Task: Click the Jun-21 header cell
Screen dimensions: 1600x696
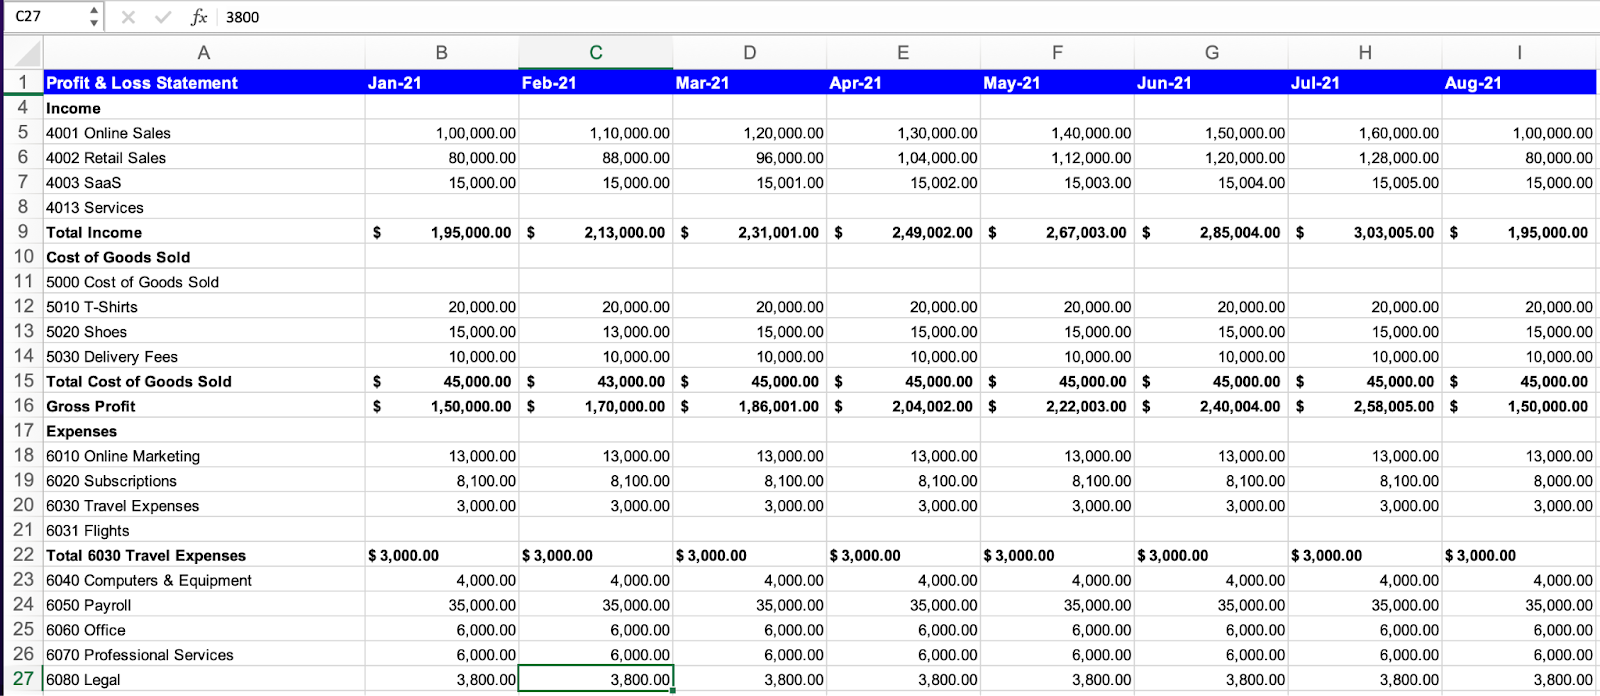Action: (1212, 83)
